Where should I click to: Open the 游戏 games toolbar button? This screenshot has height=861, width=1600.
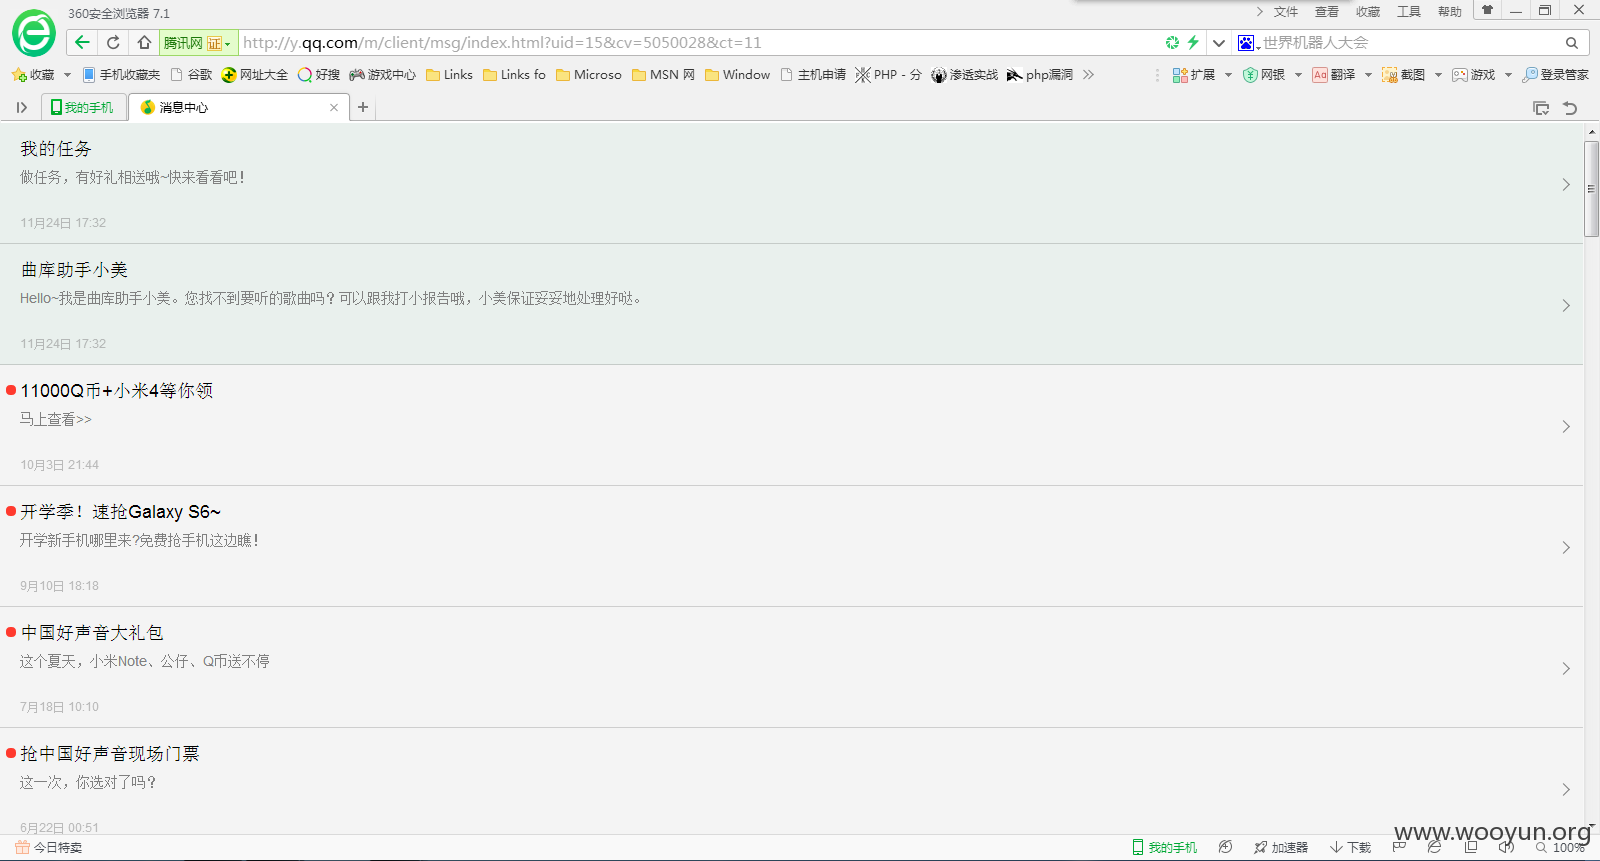click(1474, 75)
